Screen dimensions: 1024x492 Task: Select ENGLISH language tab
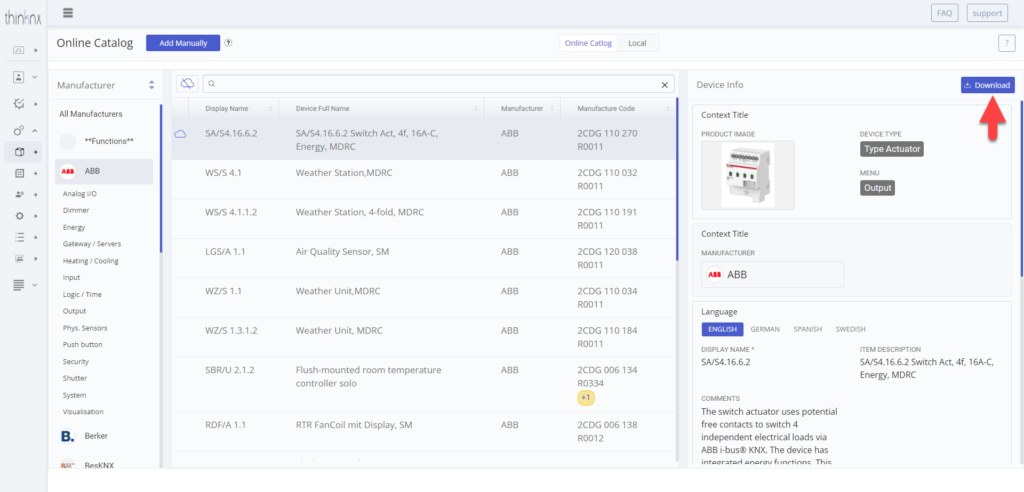722,329
